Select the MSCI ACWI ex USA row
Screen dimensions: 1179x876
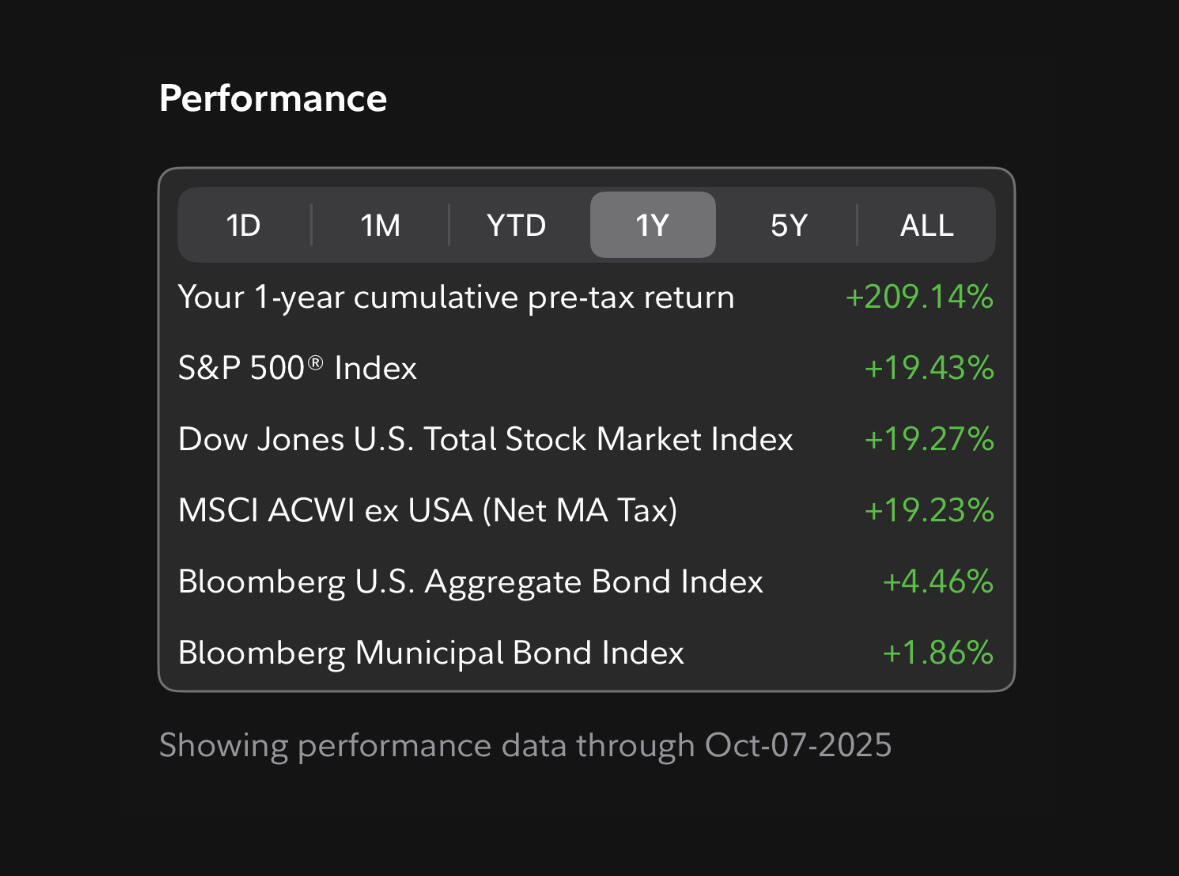point(427,510)
